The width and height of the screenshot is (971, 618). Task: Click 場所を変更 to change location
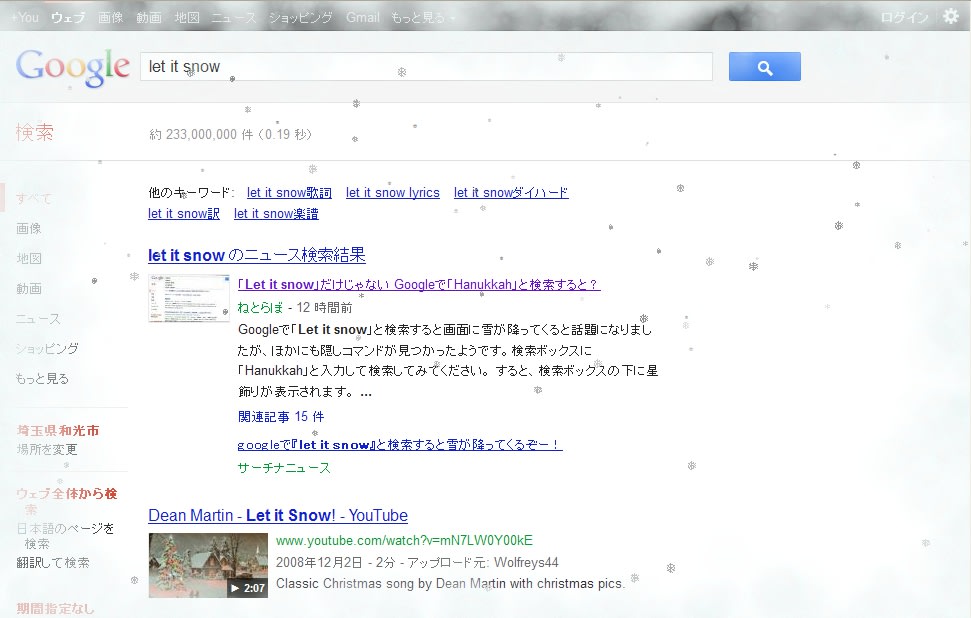[x=47, y=449]
